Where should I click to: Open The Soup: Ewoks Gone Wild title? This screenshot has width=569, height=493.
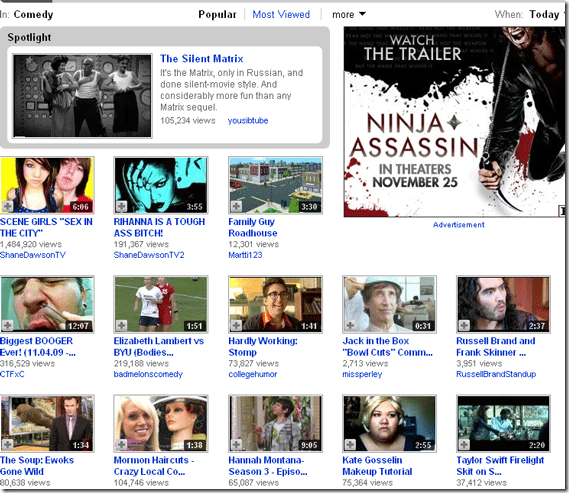(x=37, y=465)
